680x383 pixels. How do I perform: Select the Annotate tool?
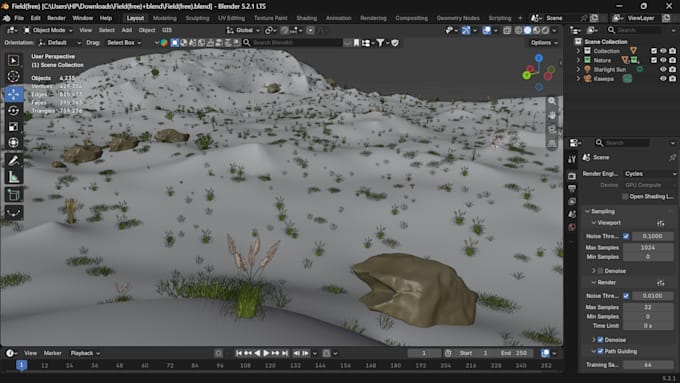(13, 160)
